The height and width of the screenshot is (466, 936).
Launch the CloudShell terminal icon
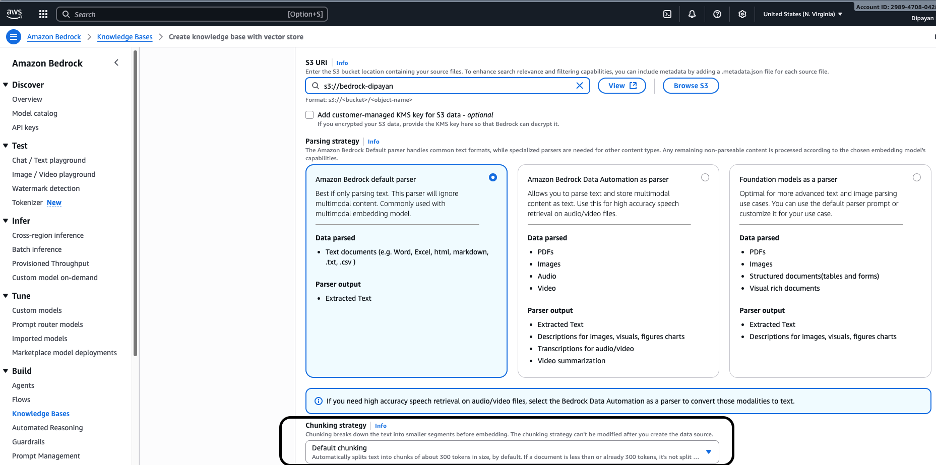[x=667, y=14]
